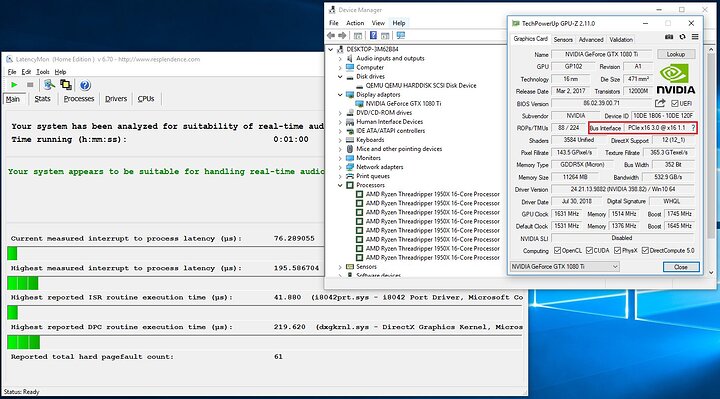The width and height of the screenshot is (720, 399).
Task: Scan for hardware changes via the monitor icon
Action: click(x=401, y=35)
